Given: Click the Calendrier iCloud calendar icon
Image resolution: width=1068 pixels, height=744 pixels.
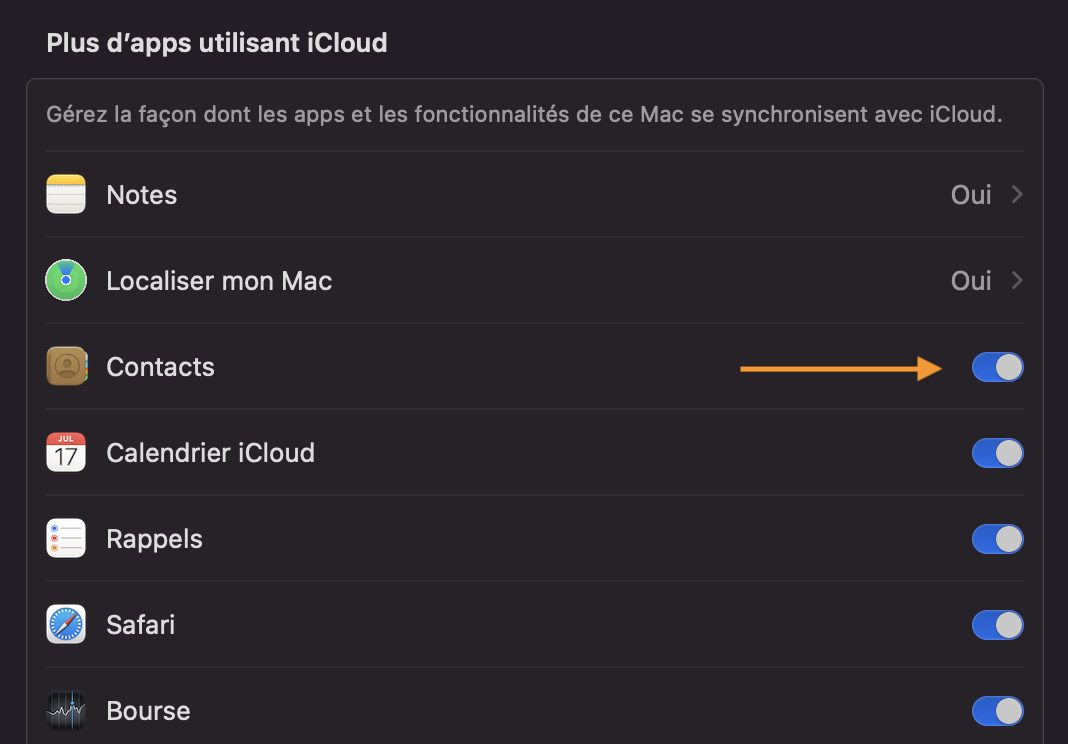Looking at the screenshot, I should (66, 452).
